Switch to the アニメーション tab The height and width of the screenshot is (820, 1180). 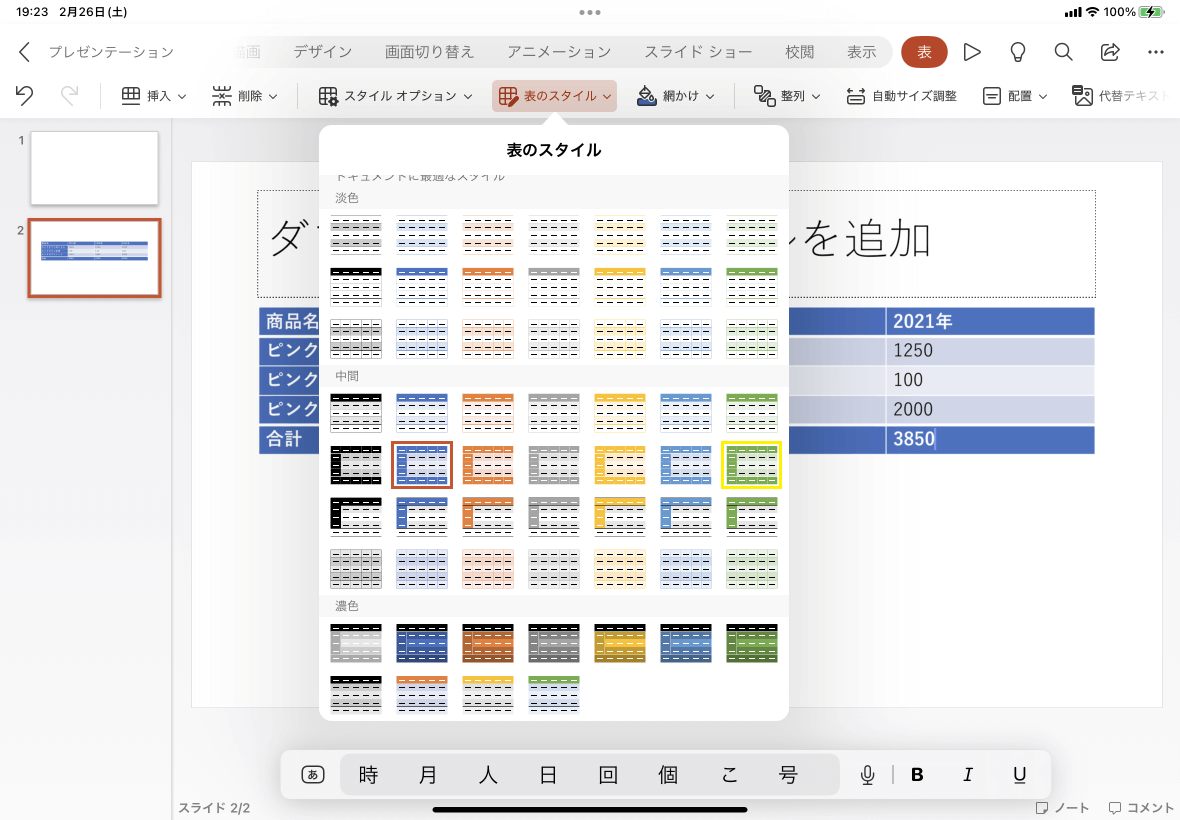click(x=559, y=52)
